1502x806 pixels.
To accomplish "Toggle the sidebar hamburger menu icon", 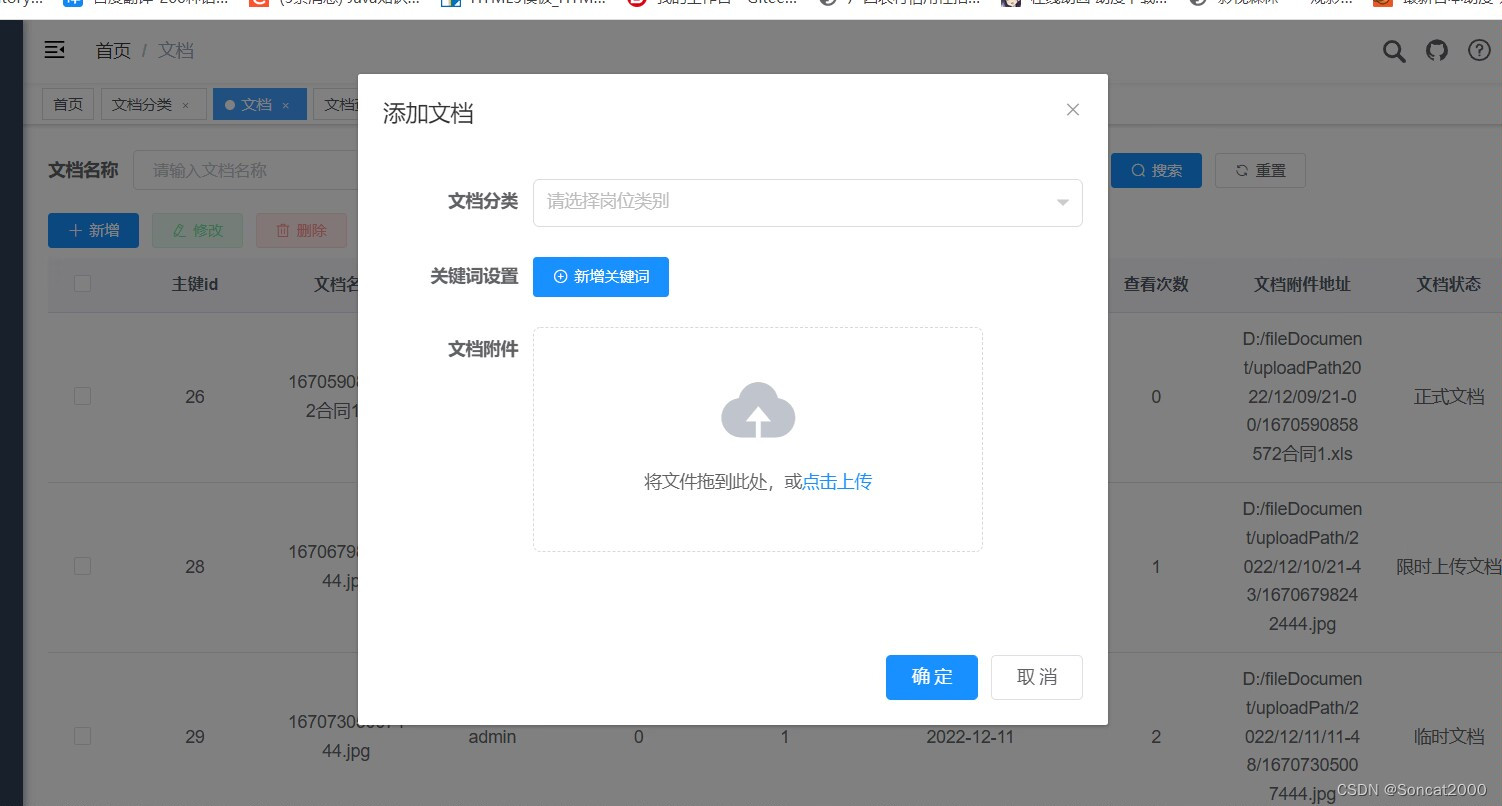I will [x=55, y=49].
